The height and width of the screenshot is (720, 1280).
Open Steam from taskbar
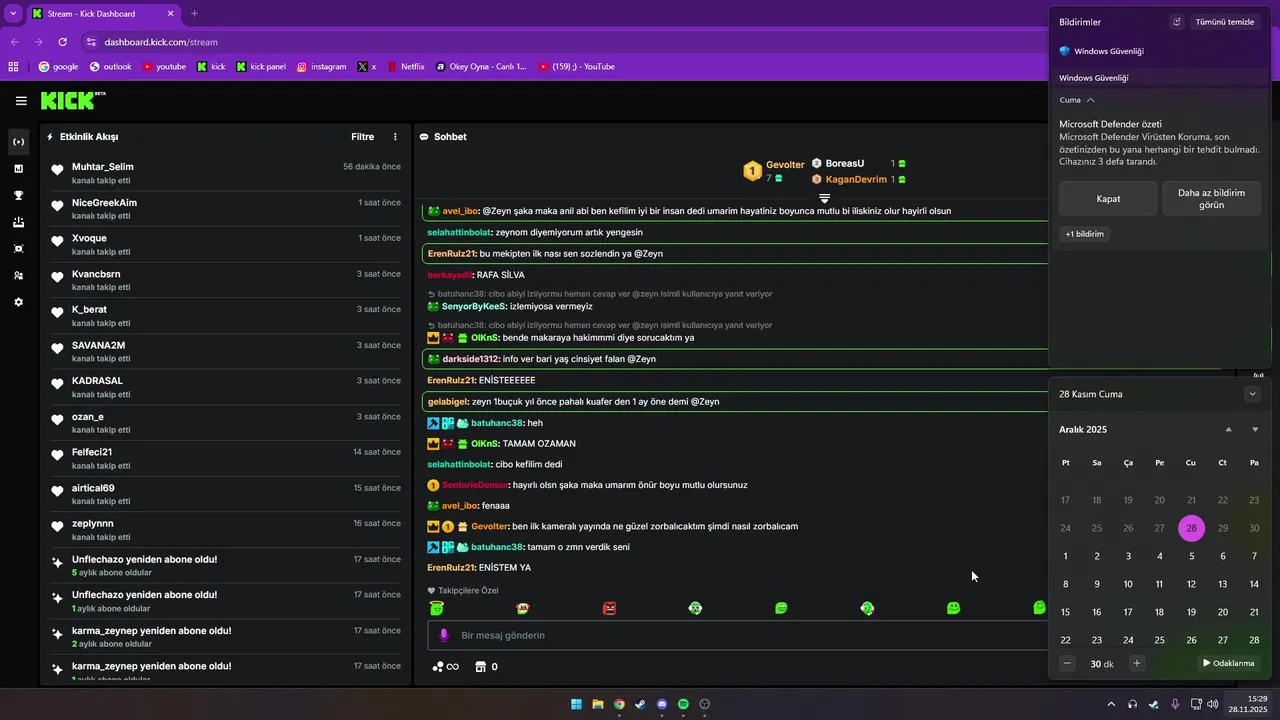[640, 704]
